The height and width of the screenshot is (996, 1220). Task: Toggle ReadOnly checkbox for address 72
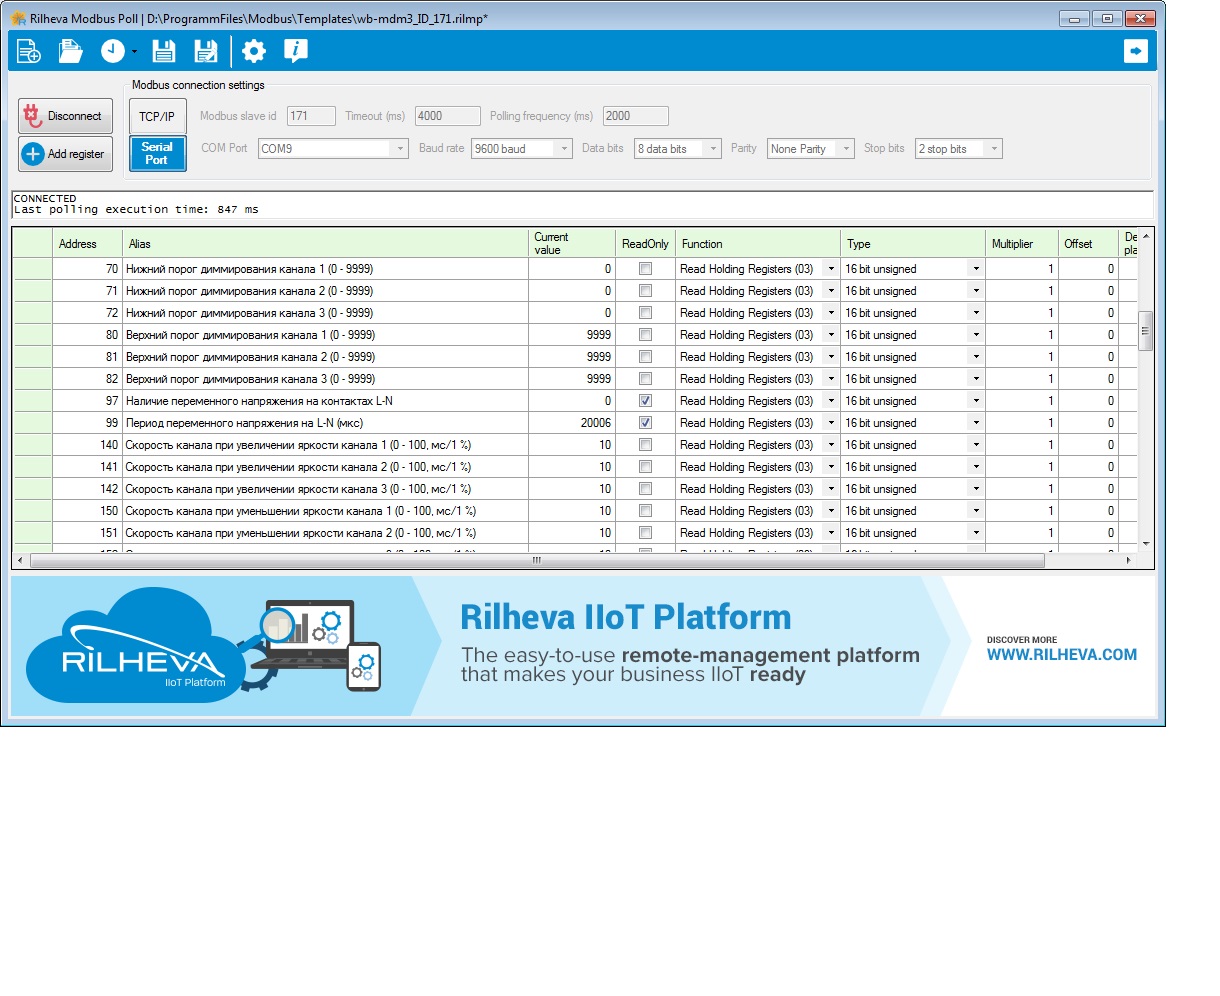645,313
